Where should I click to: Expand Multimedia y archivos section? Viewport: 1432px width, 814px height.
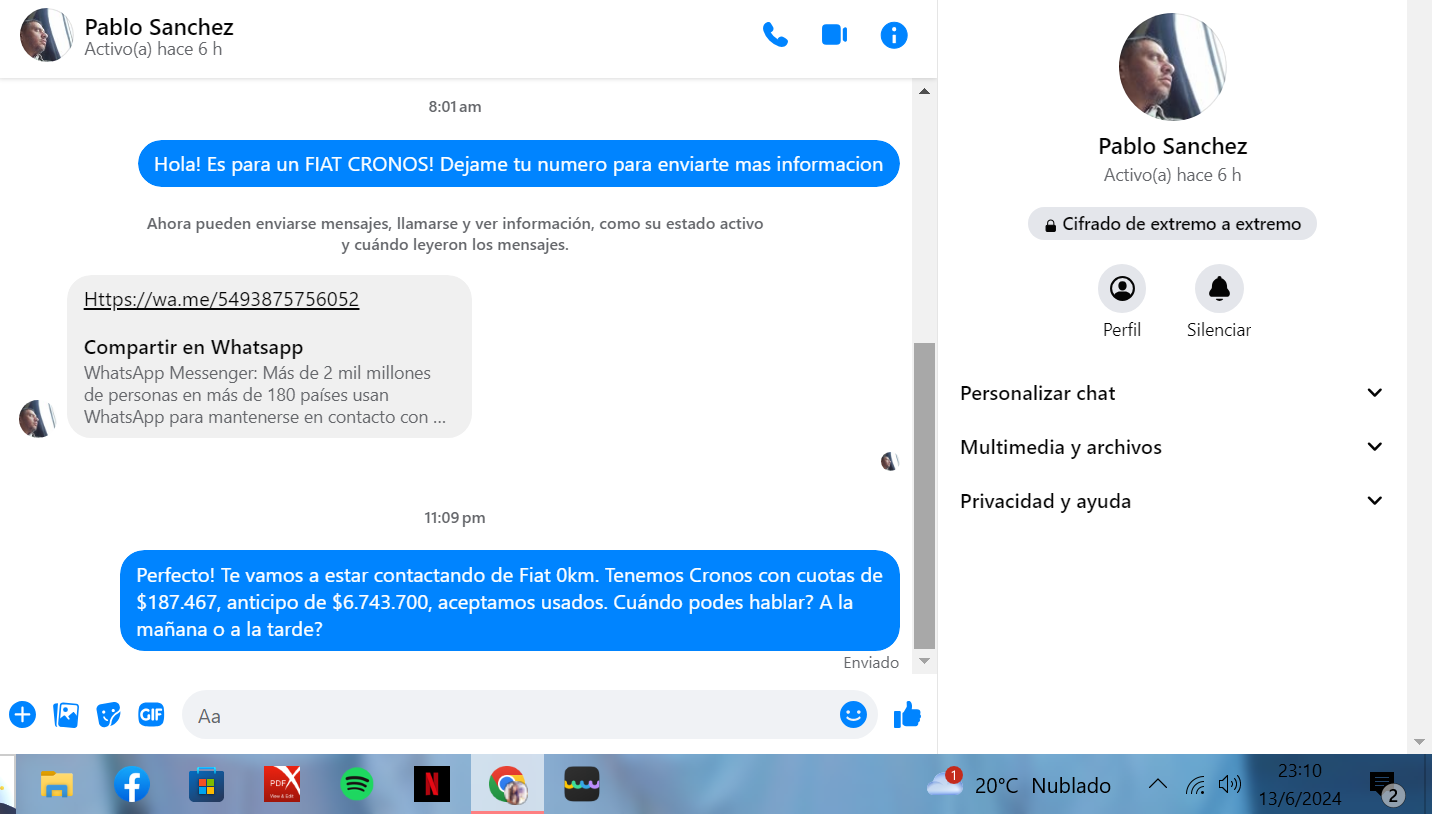[1171, 447]
